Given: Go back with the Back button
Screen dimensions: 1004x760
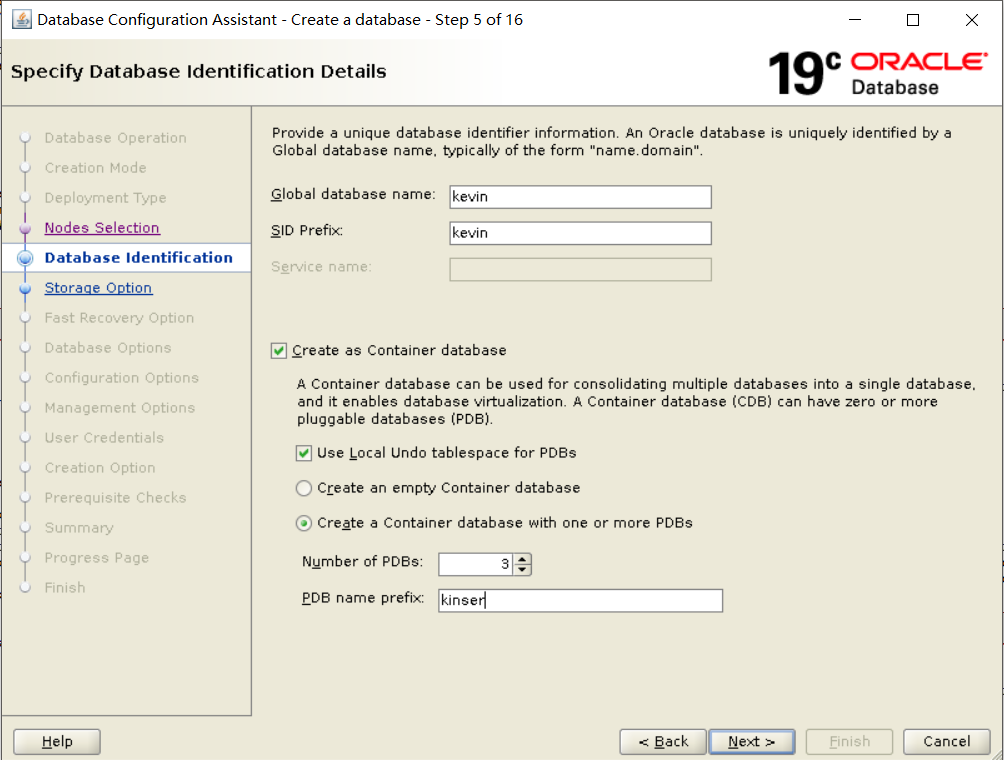Looking at the screenshot, I should (663, 741).
